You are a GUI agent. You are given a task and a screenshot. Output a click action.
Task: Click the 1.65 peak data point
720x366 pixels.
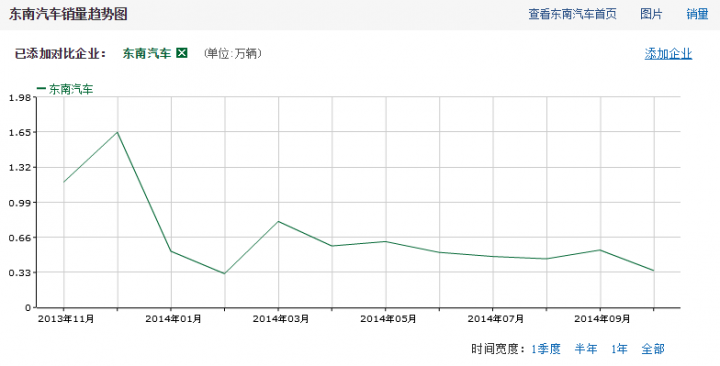(x=118, y=132)
